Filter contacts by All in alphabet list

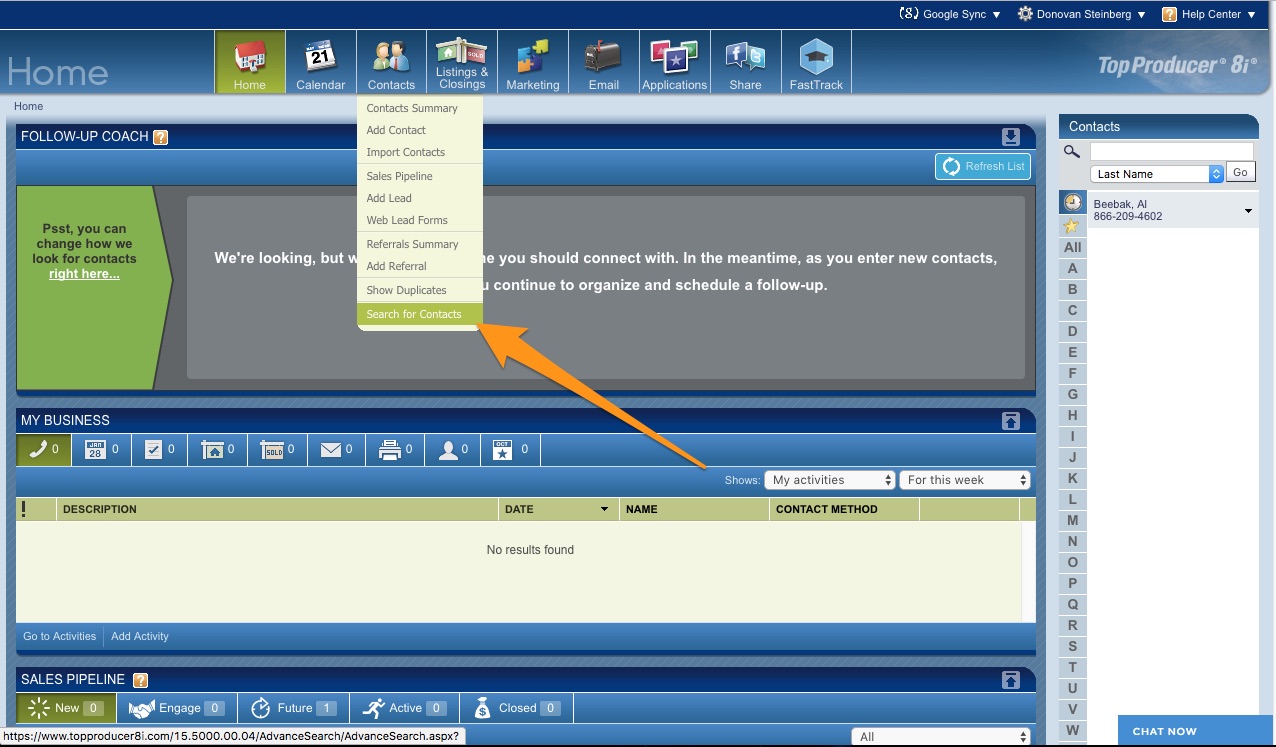(x=1073, y=247)
